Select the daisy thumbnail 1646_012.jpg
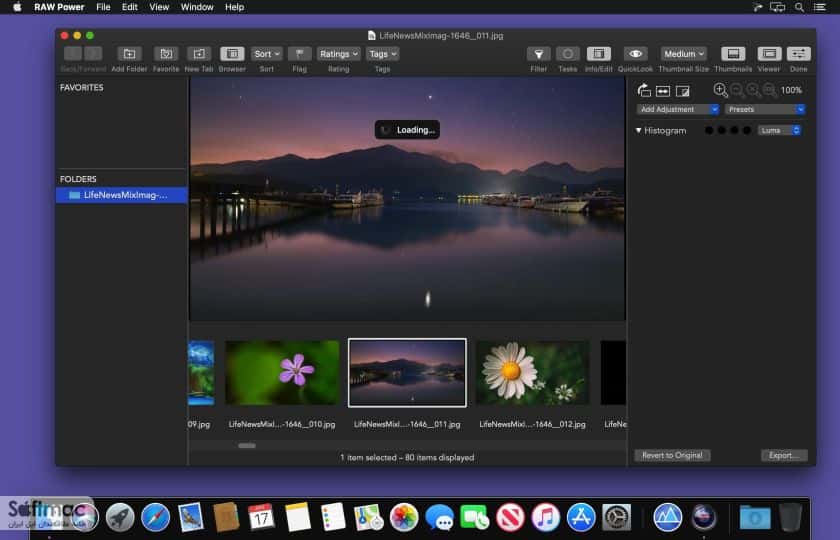This screenshot has width=840, height=540. [532, 373]
